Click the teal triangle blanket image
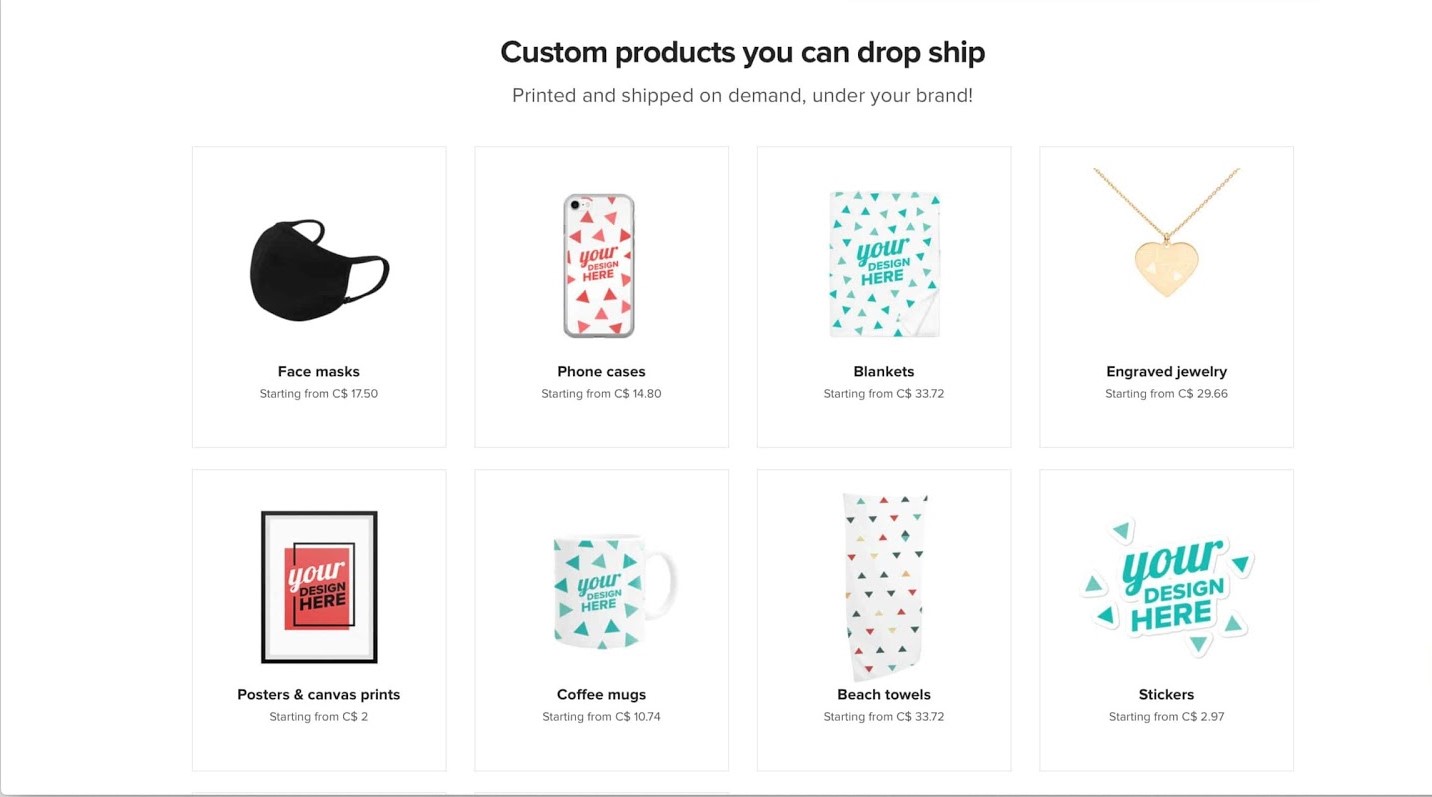The image size is (1432, 797). click(884, 264)
